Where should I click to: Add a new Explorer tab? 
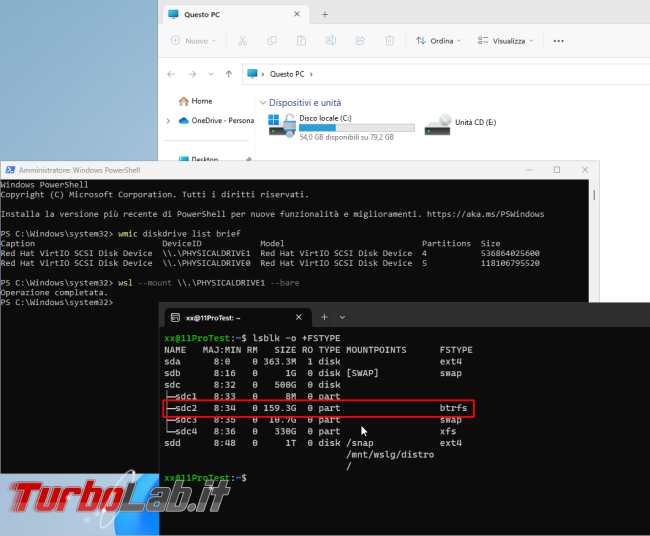click(x=325, y=15)
